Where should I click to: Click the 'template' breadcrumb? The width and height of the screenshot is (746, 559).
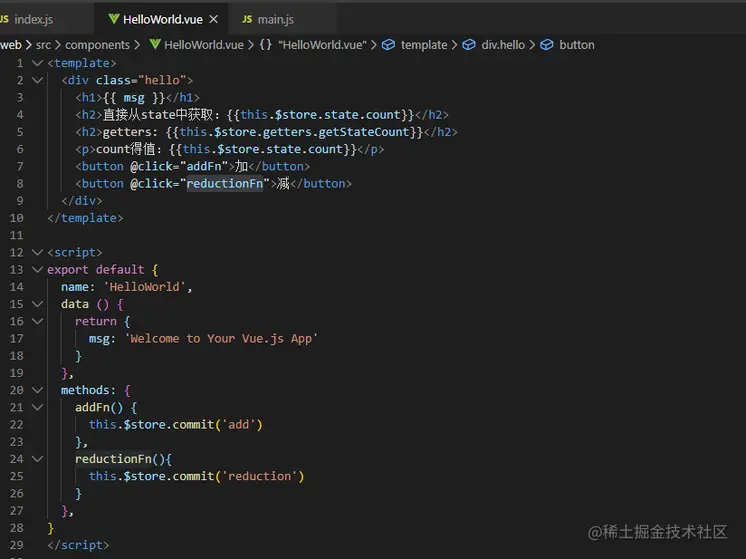click(x=424, y=45)
